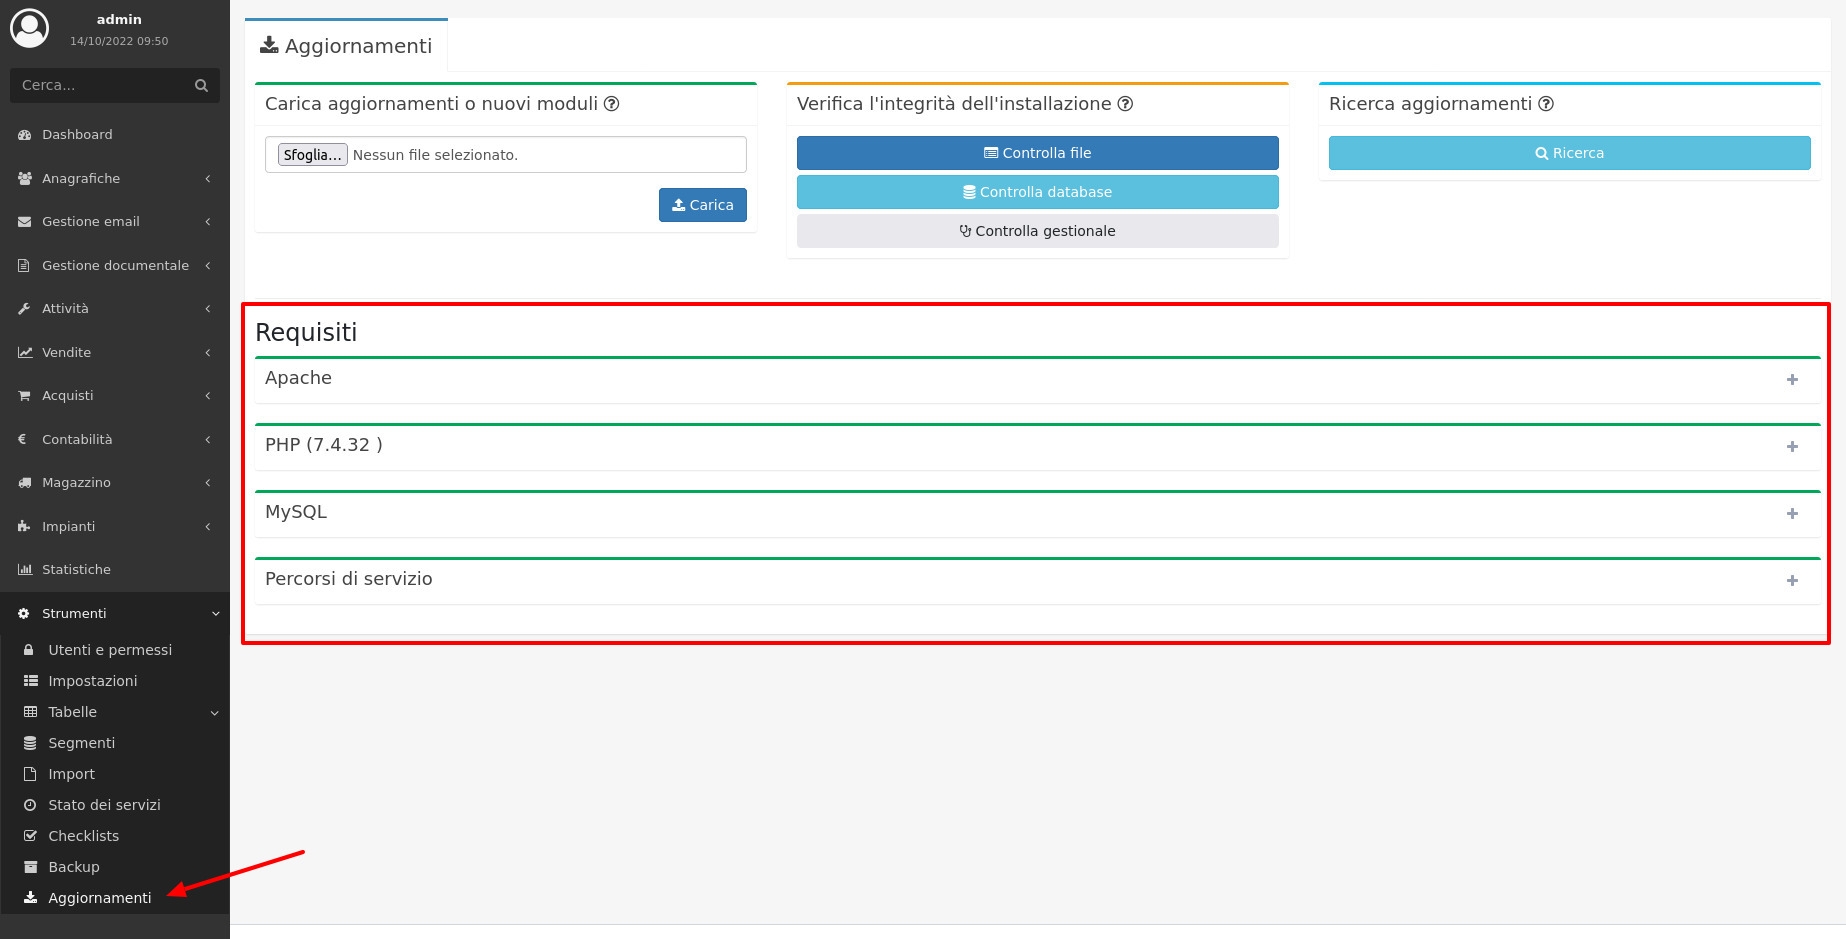
Task: Click the search magnifier icon in sidebar
Action: tap(201, 86)
